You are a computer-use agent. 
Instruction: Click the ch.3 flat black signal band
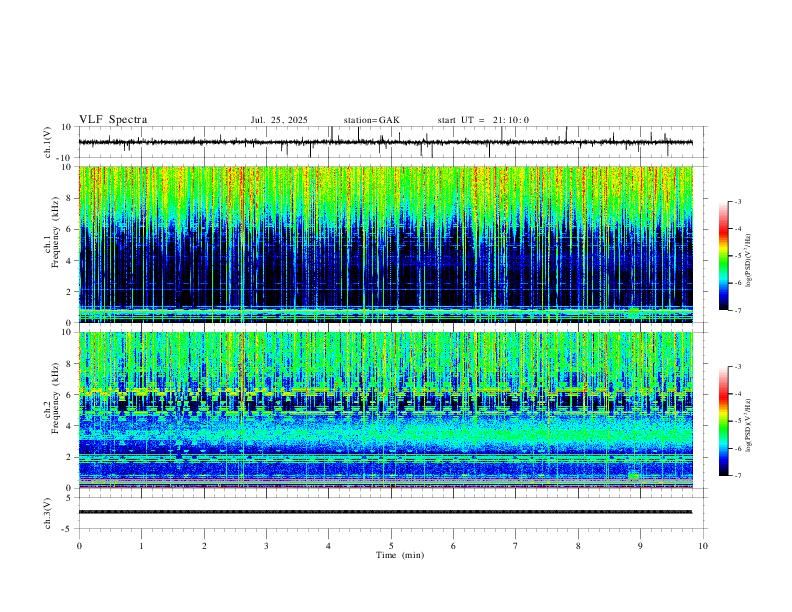385,512
